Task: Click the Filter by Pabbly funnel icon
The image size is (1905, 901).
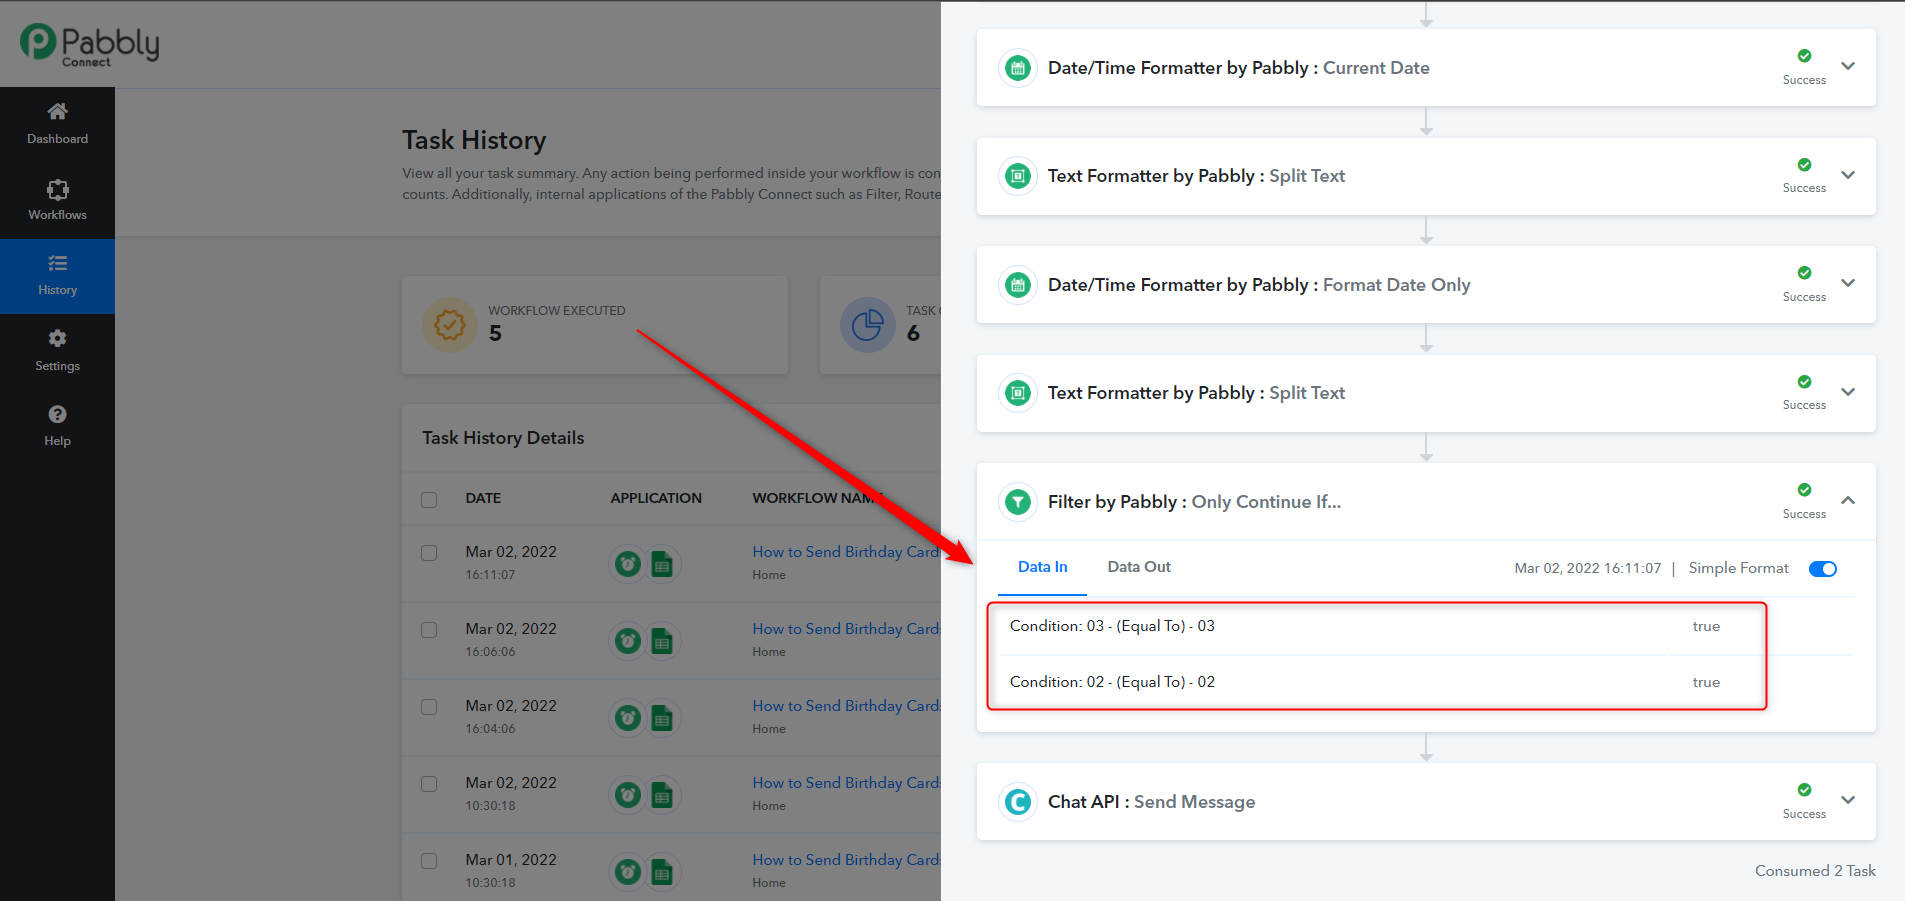Action: [1018, 502]
